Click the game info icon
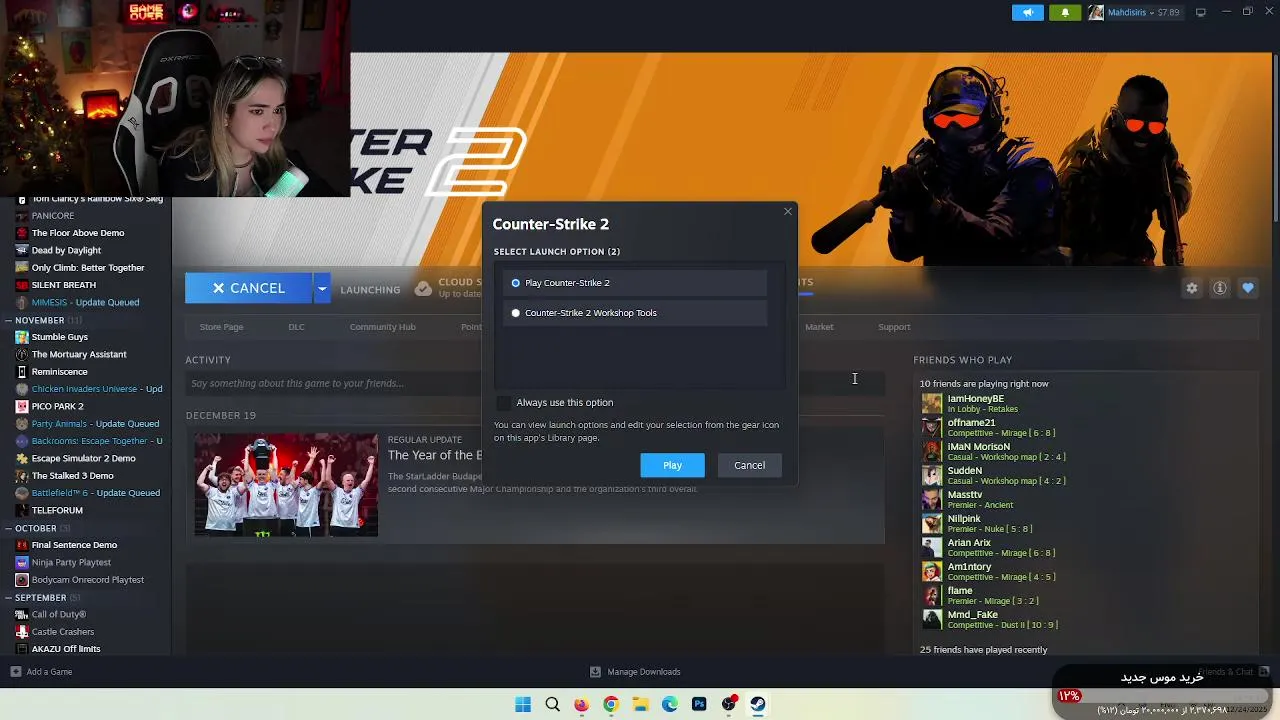This screenshot has width=1280, height=720. click(1220, 288)
